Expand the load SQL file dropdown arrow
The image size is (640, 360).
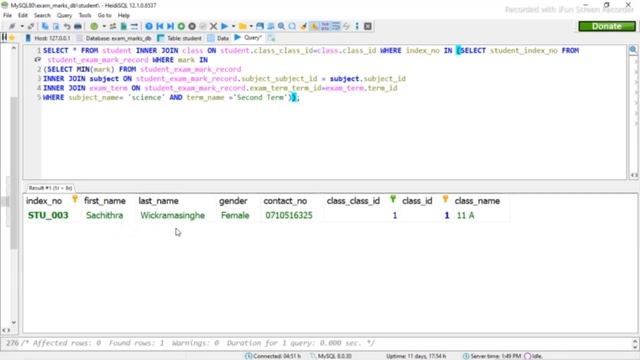[x=251, y=26]
